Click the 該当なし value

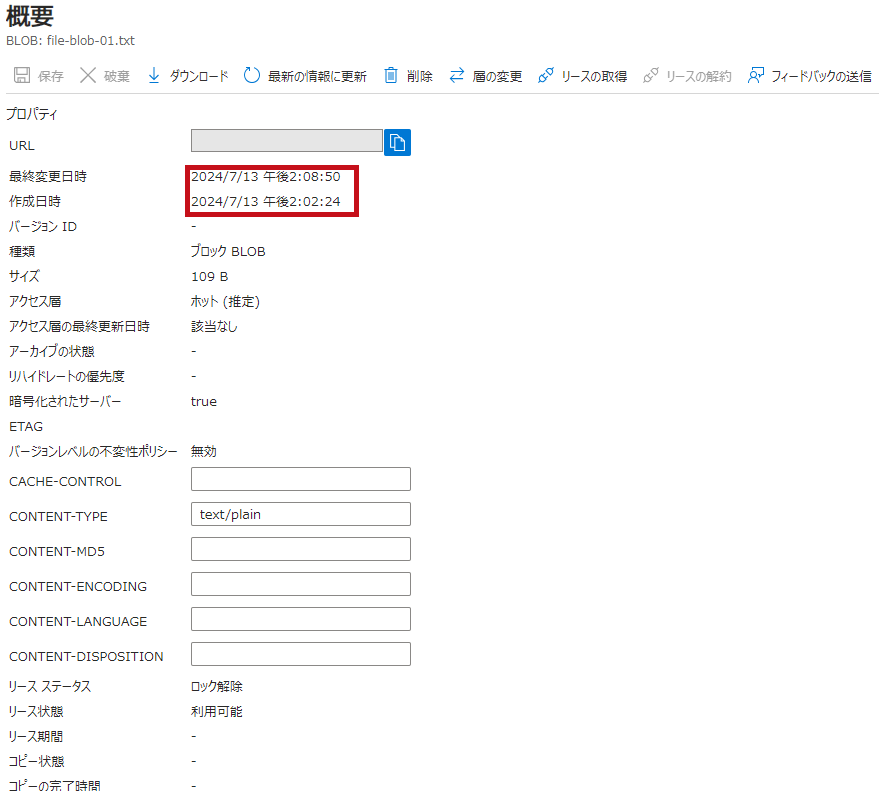point(214,327)
